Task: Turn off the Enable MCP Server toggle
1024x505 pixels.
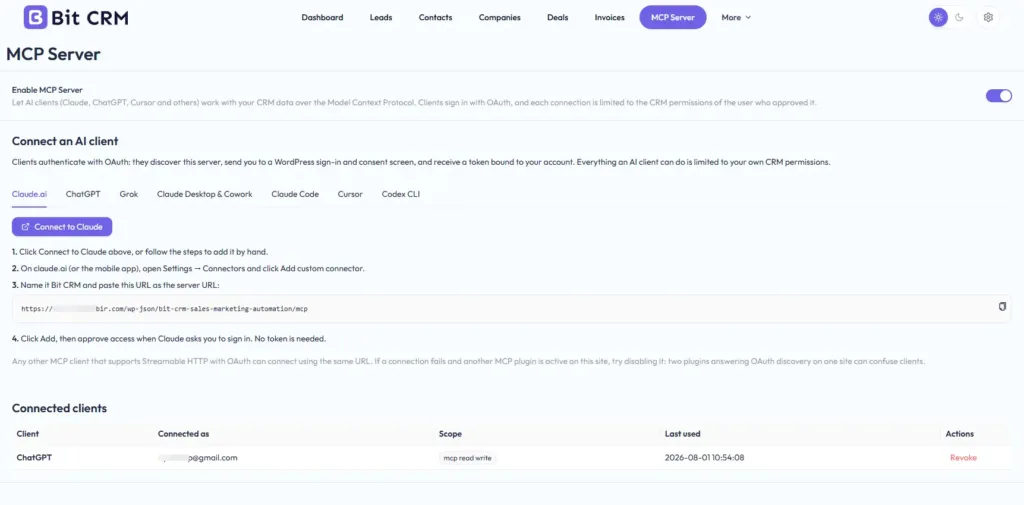Action: pyautogui.click(x=999, y=96)
